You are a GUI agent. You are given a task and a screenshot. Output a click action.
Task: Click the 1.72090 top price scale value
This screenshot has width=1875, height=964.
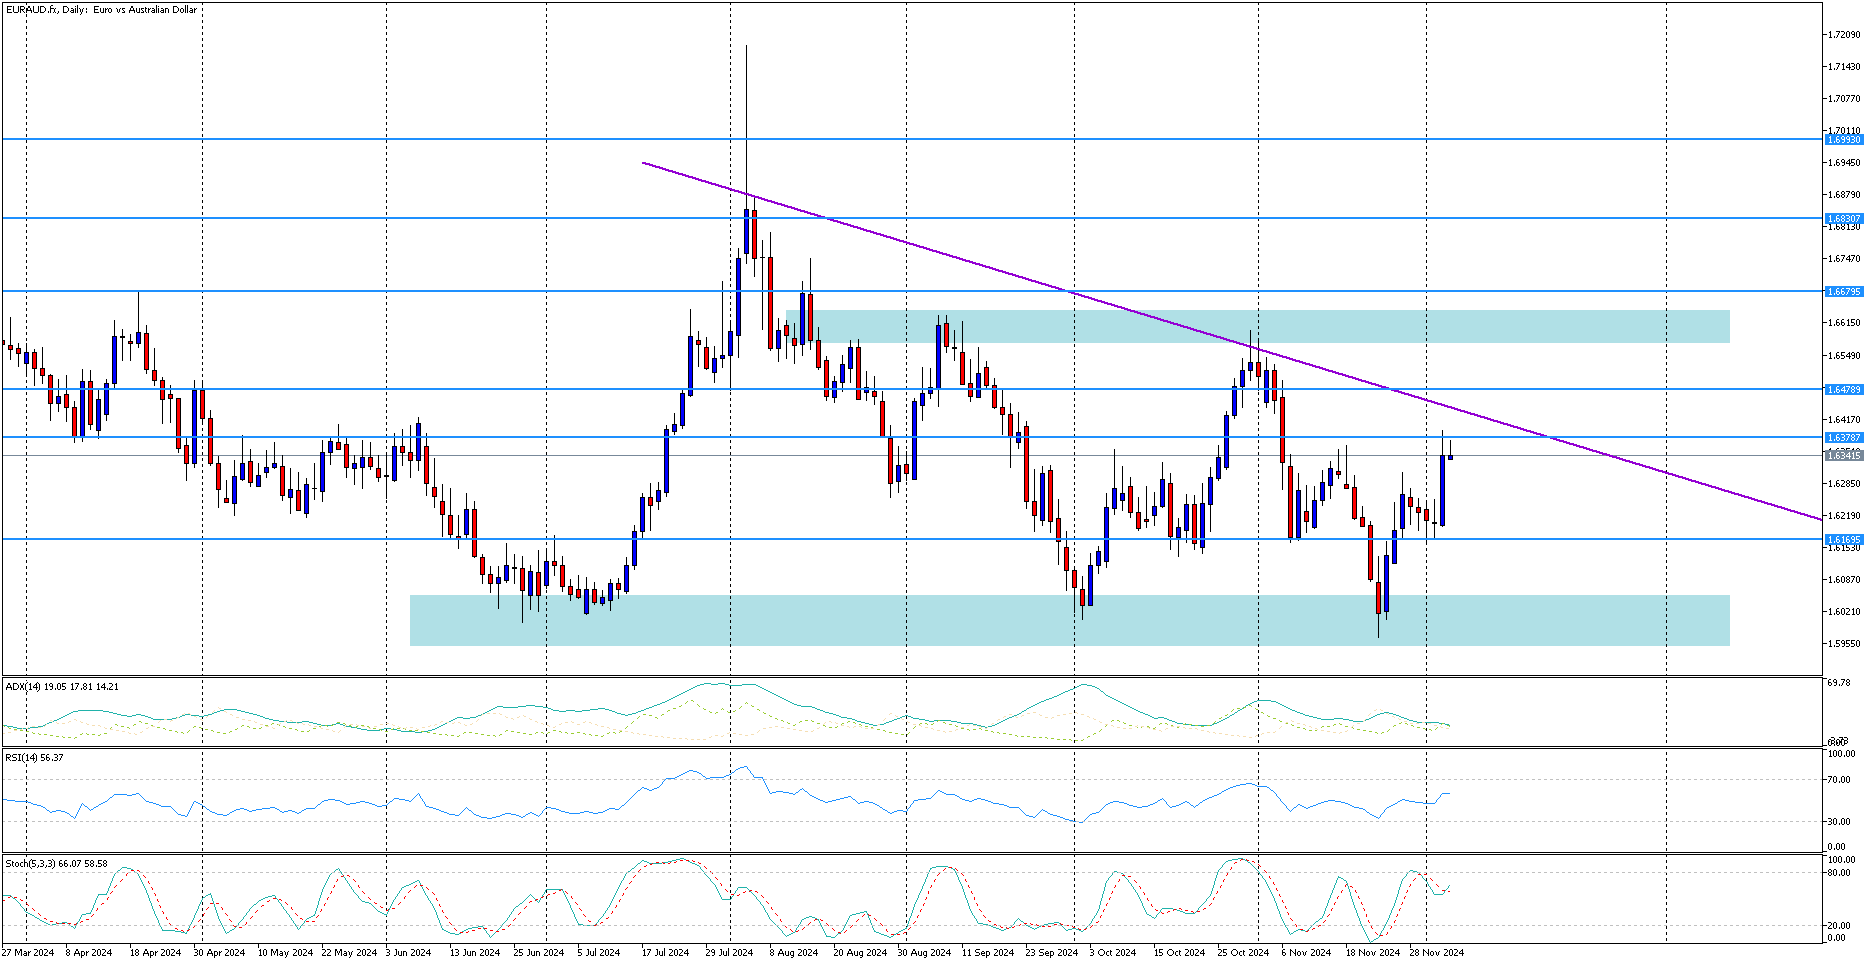(1844, 34)
